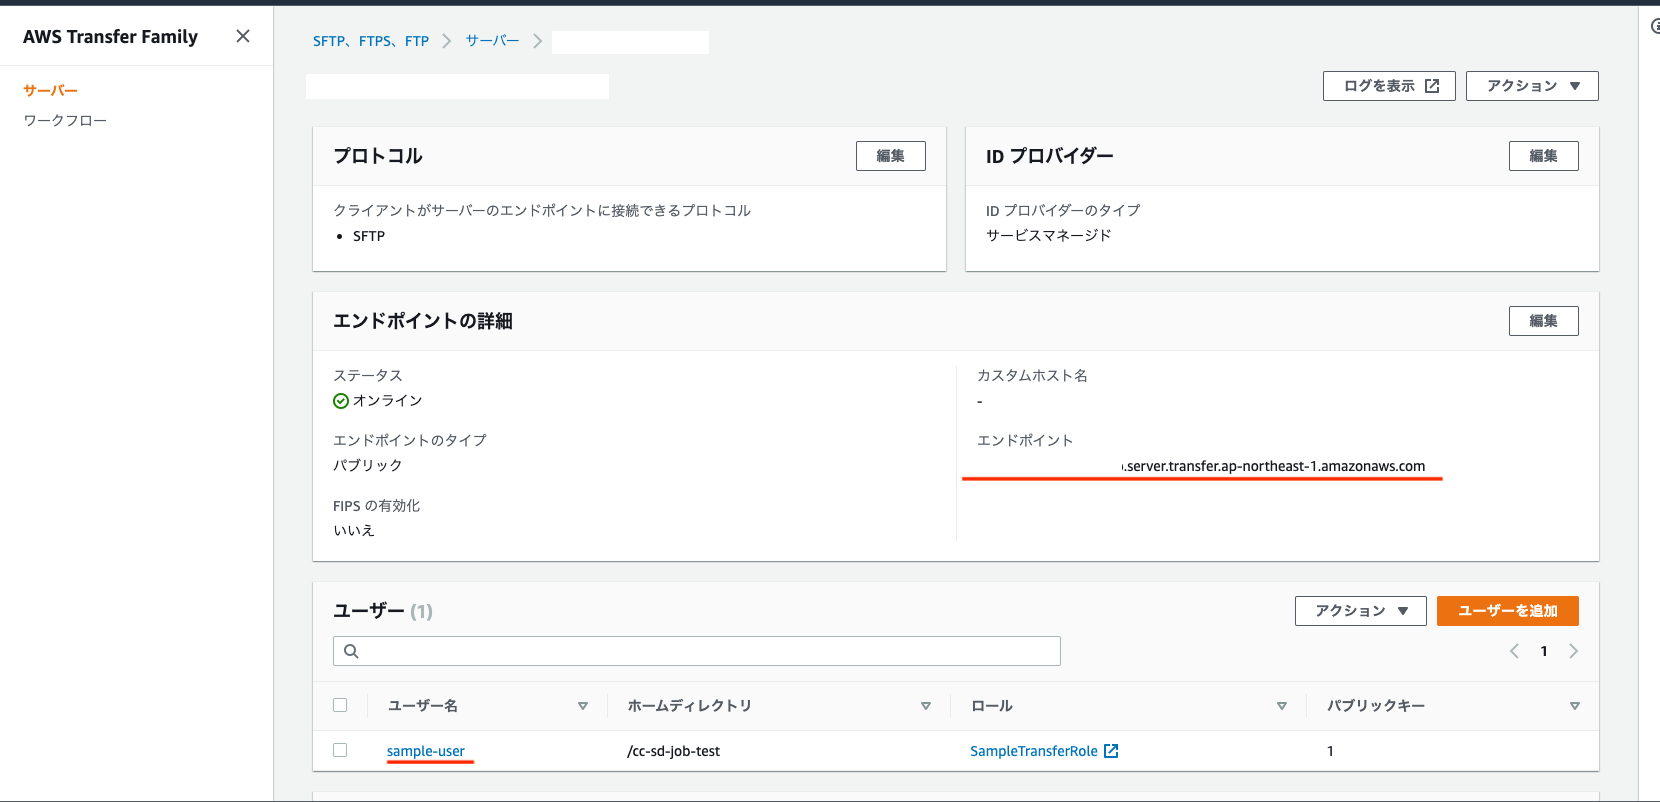Click the /cc-sd-job-test home directory cell

[x=674, y=751]
